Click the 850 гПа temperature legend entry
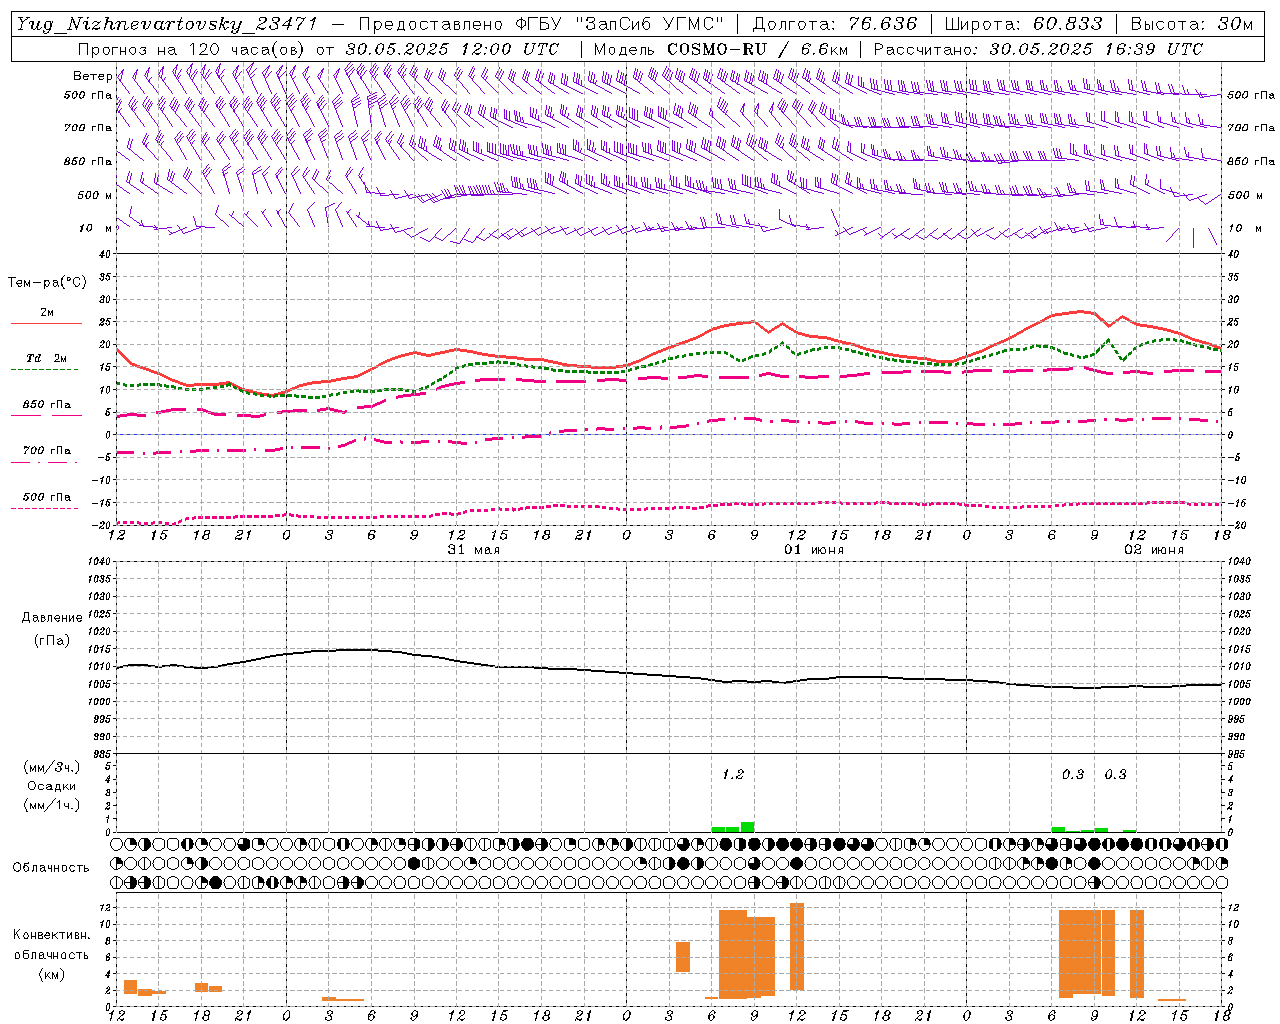The height and width of the screenshot is (1024, 1280). [47, 405]
